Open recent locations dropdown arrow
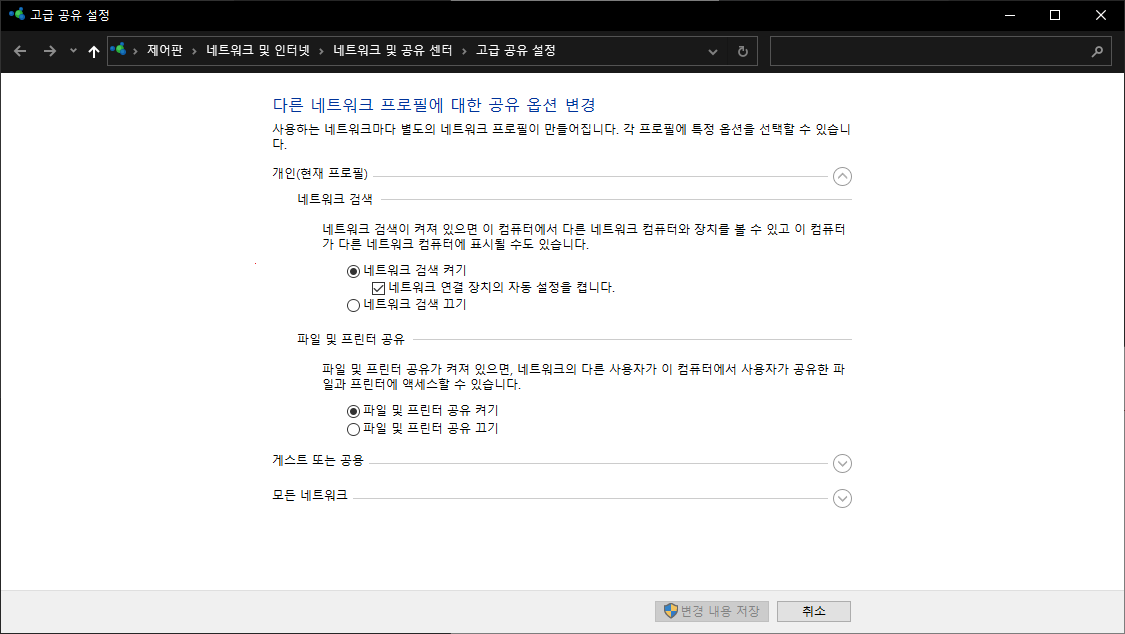The height and width of the screenshot is (634, 1125). (73, 51)
